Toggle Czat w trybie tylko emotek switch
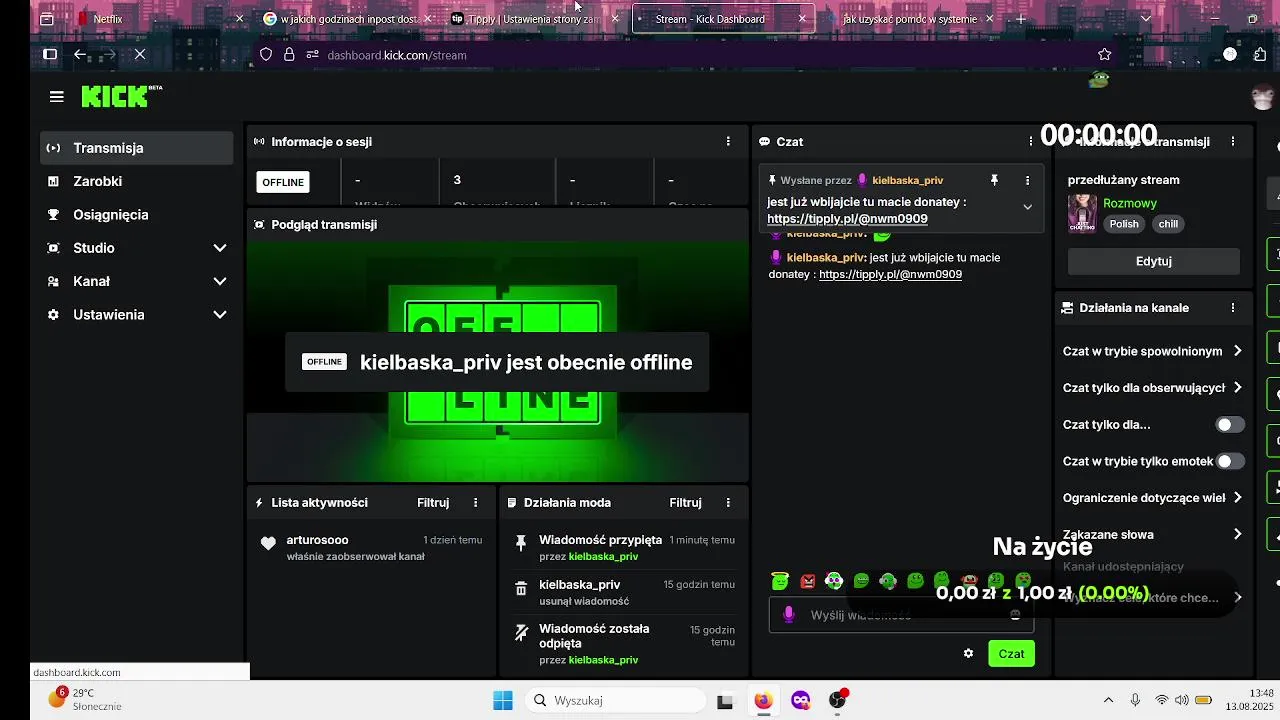Screen dimensions: 1280x720 1230,461
